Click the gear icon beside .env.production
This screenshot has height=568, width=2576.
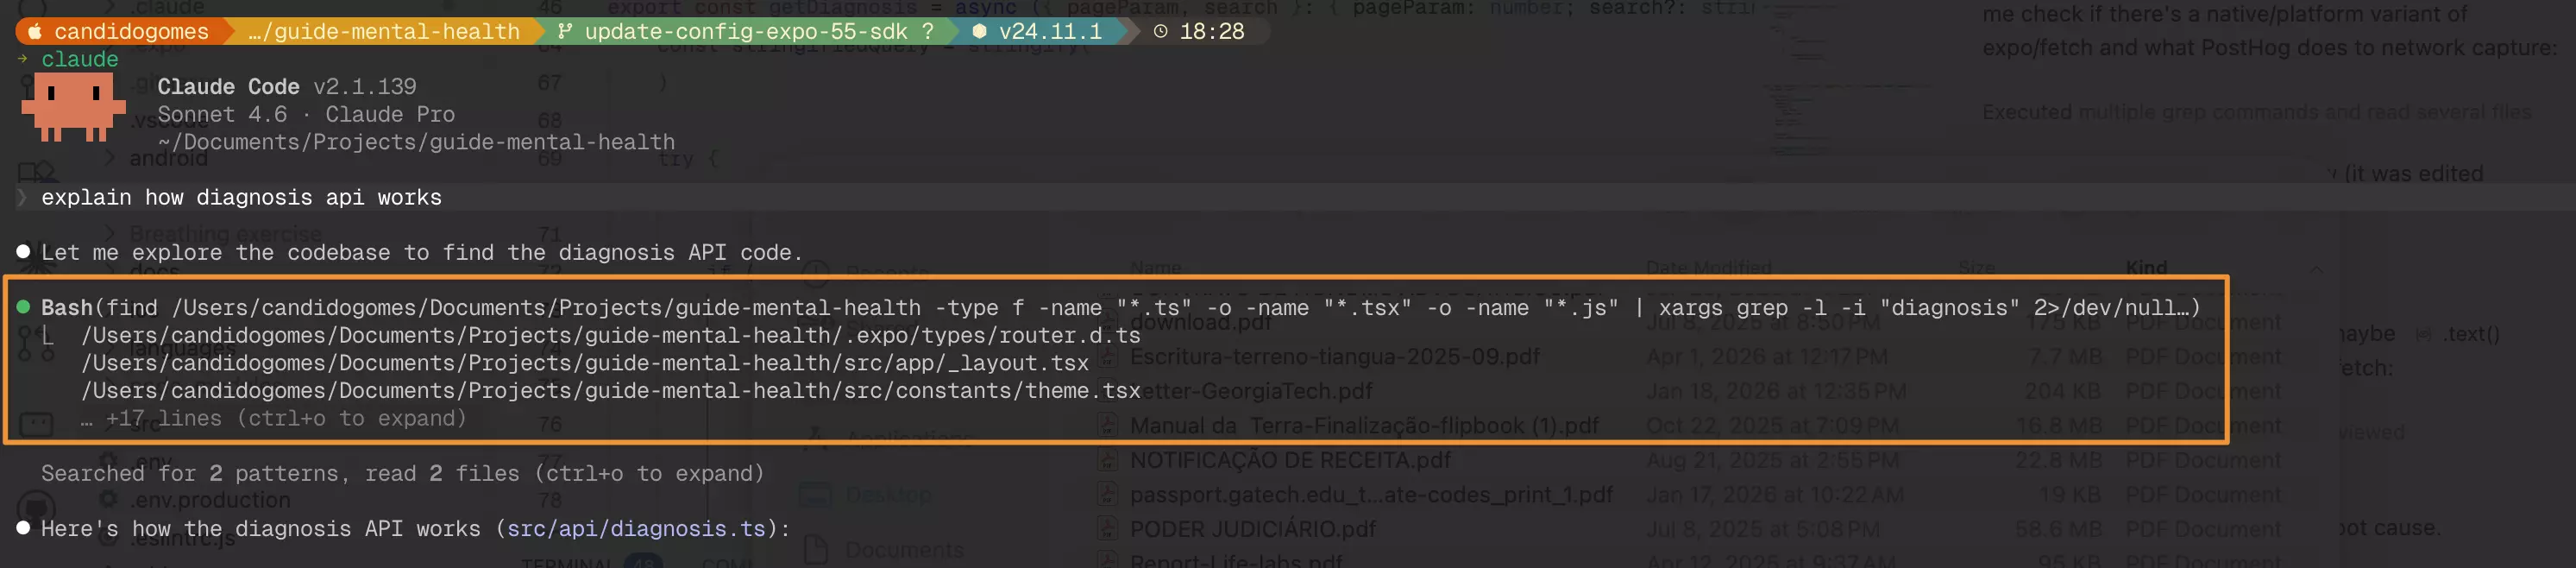tap(108, 499)
